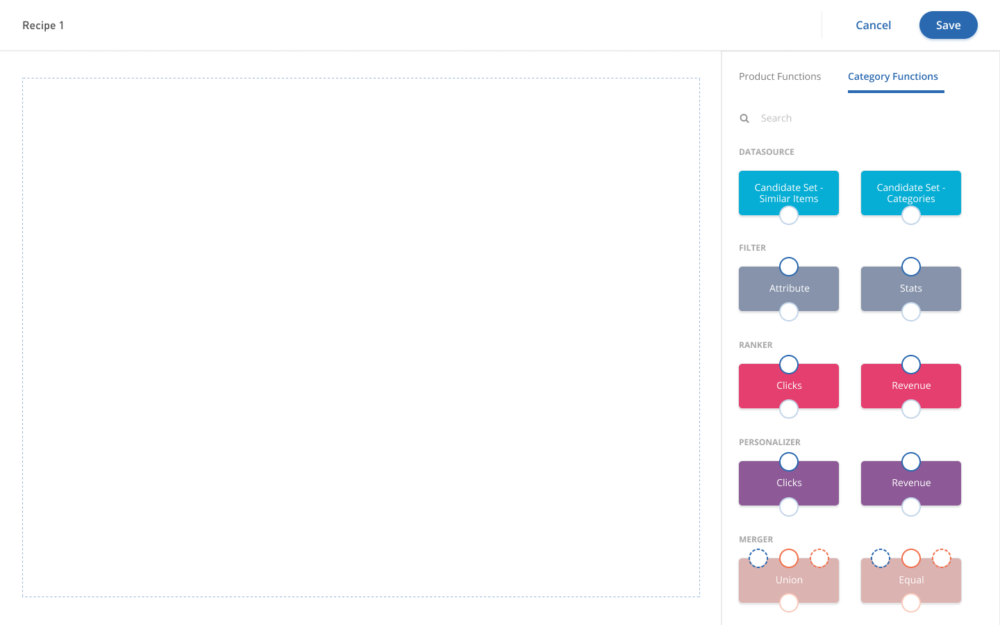Click the search magnifier icon
The height and width of the screenshot is (625, 1000).
(x=744, y=118)
